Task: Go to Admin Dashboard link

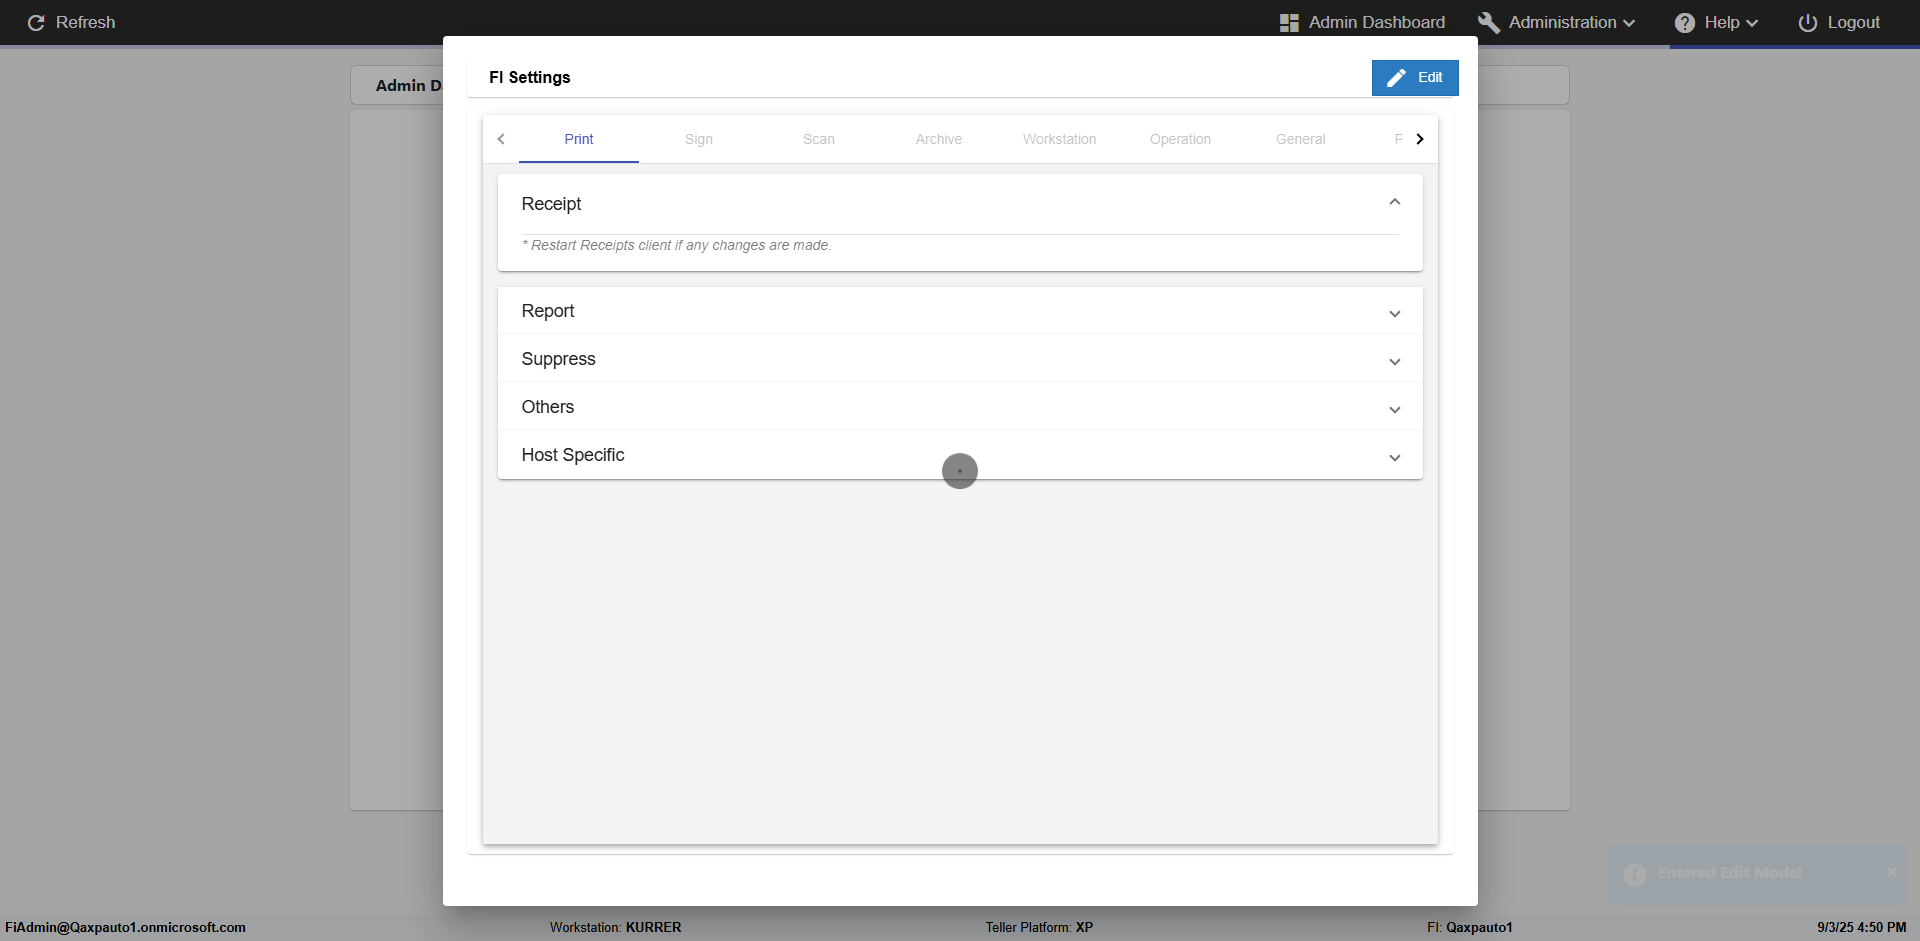Action: click(x=1377, y=23)
